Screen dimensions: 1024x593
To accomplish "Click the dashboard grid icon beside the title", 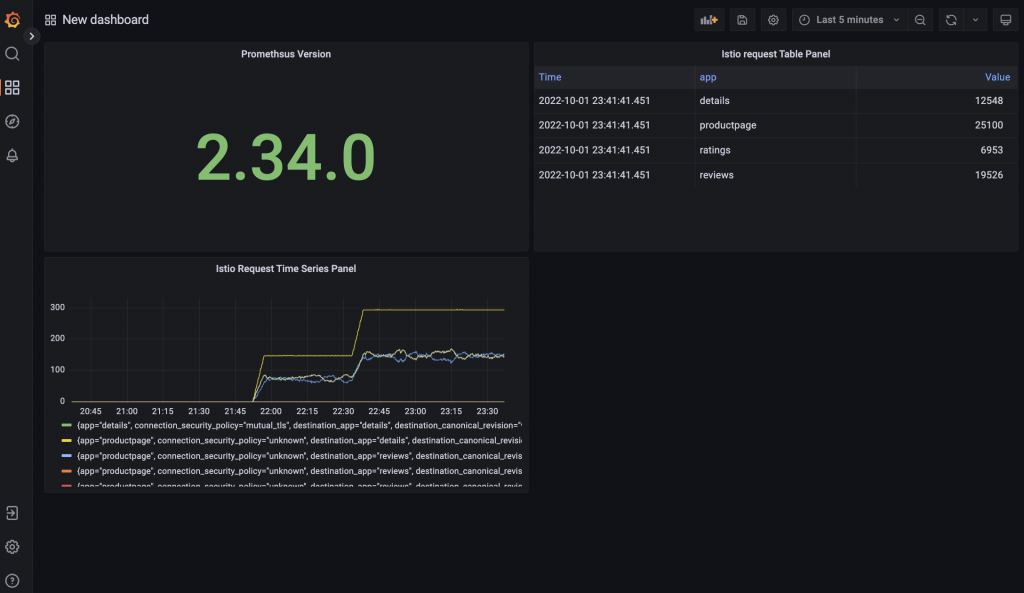I will [50, 20].
